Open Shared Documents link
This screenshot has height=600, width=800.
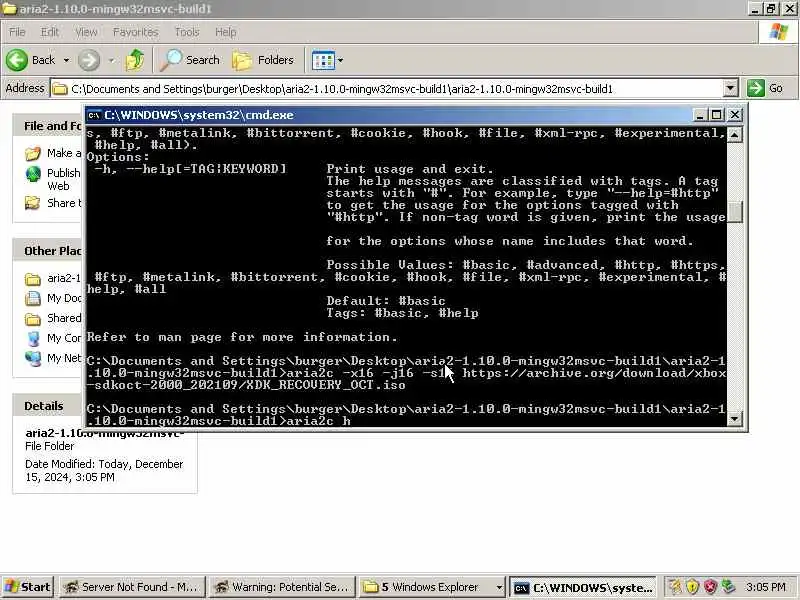tap(64, 318)
